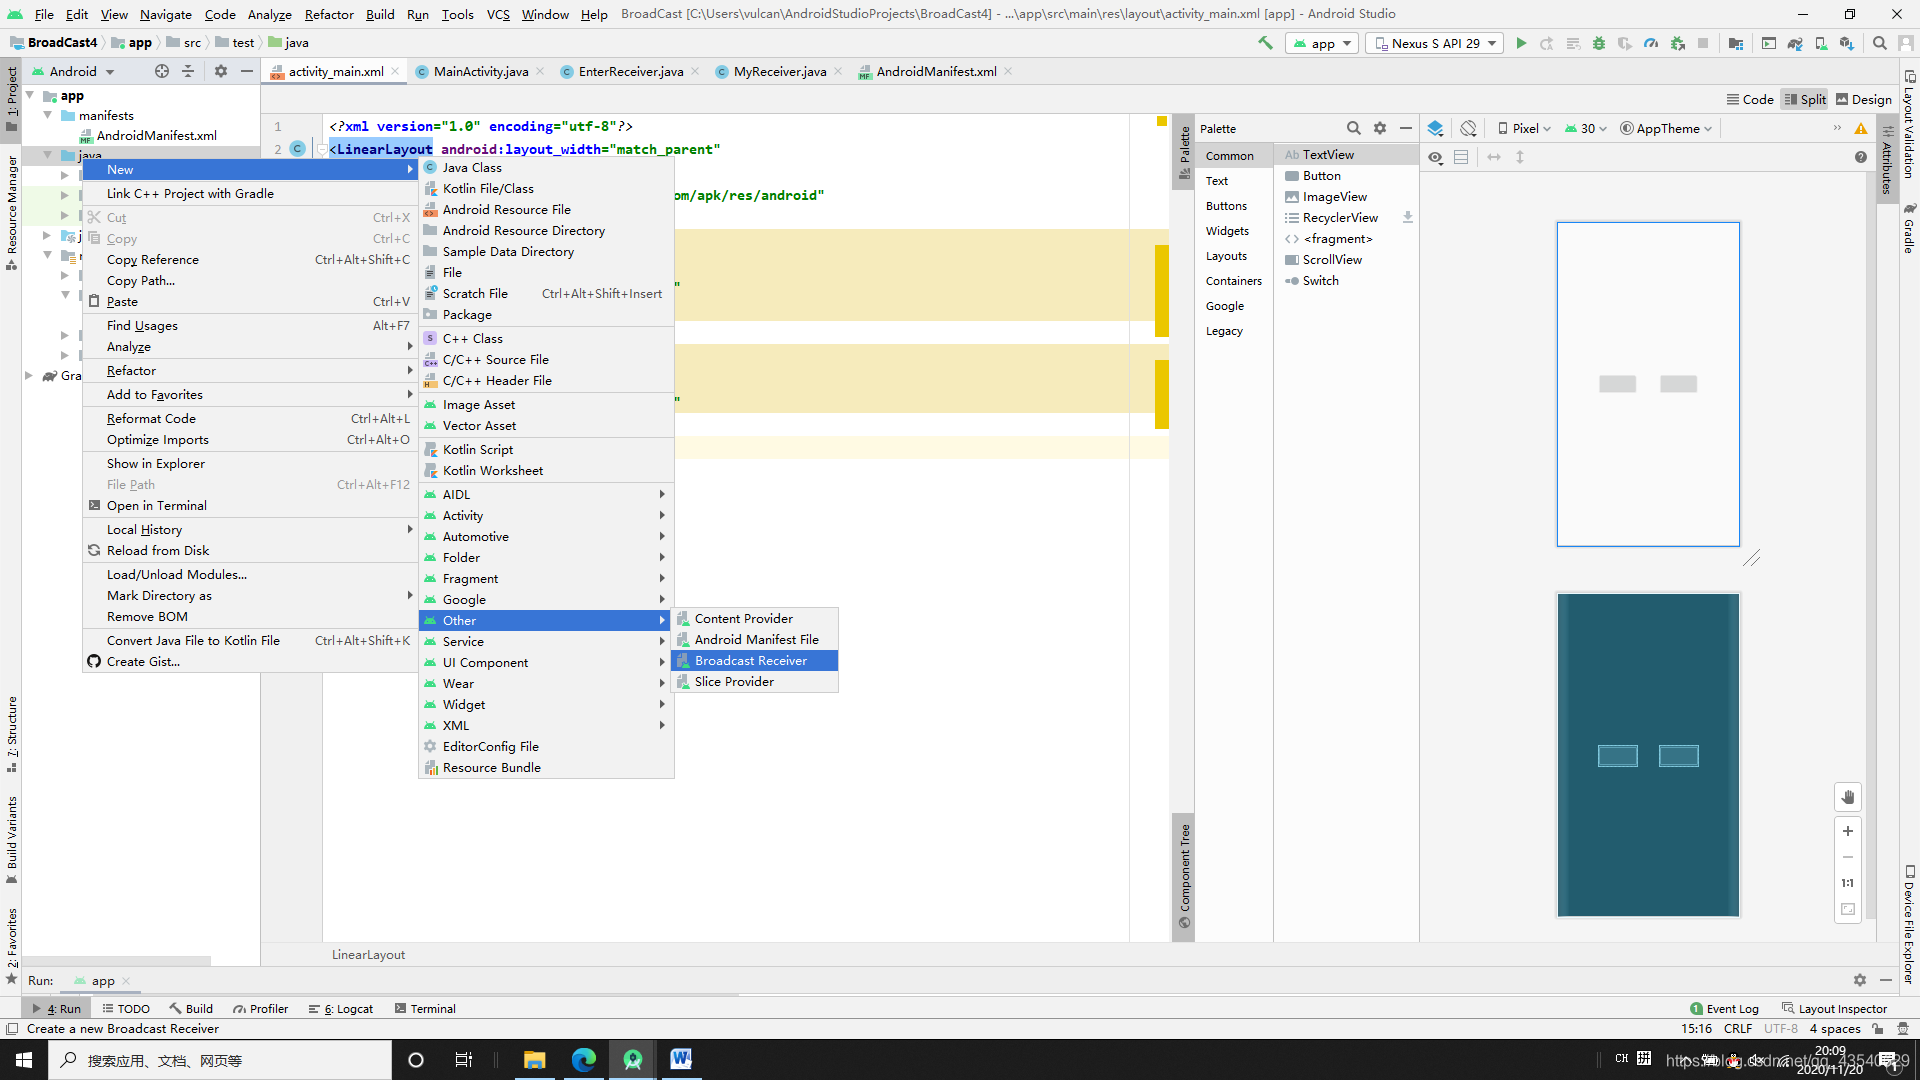Open the design surface layers dropdown
The image size is (1920, 1080).
tap(1436, 128)
